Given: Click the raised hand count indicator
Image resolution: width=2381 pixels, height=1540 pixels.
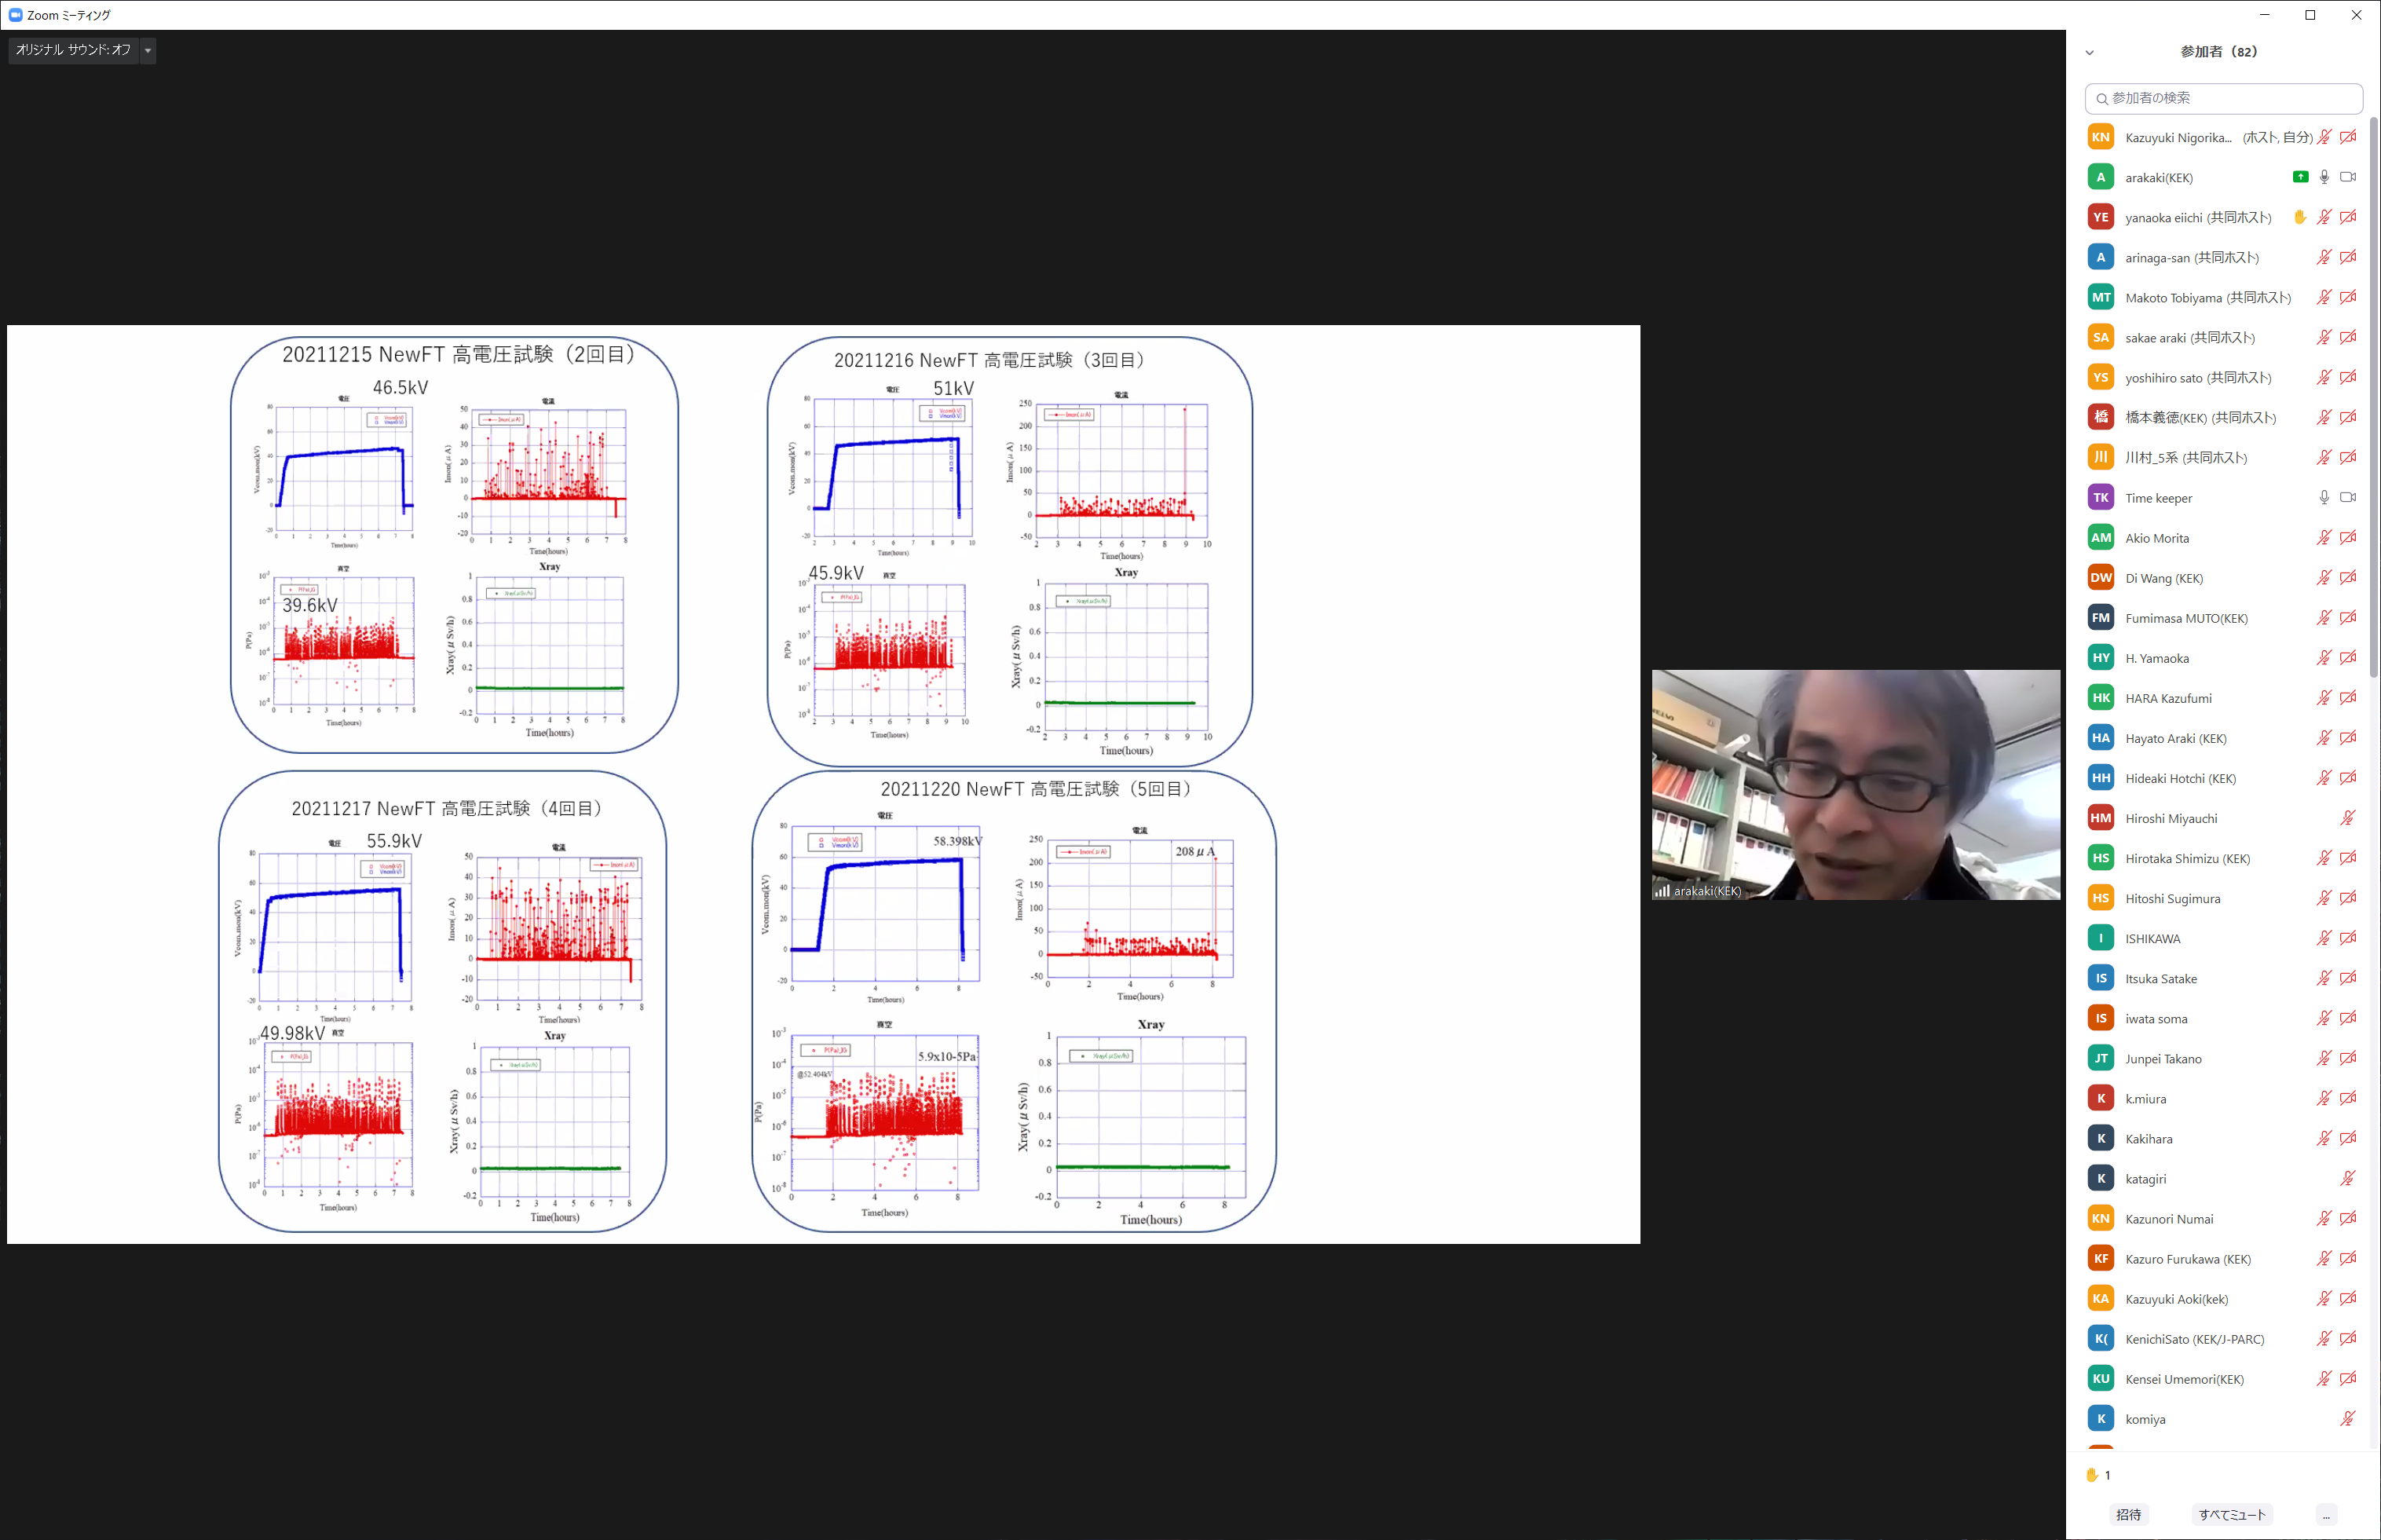Looking at the screenshot, I should pyautogui.click(x=2098, y=1474).
